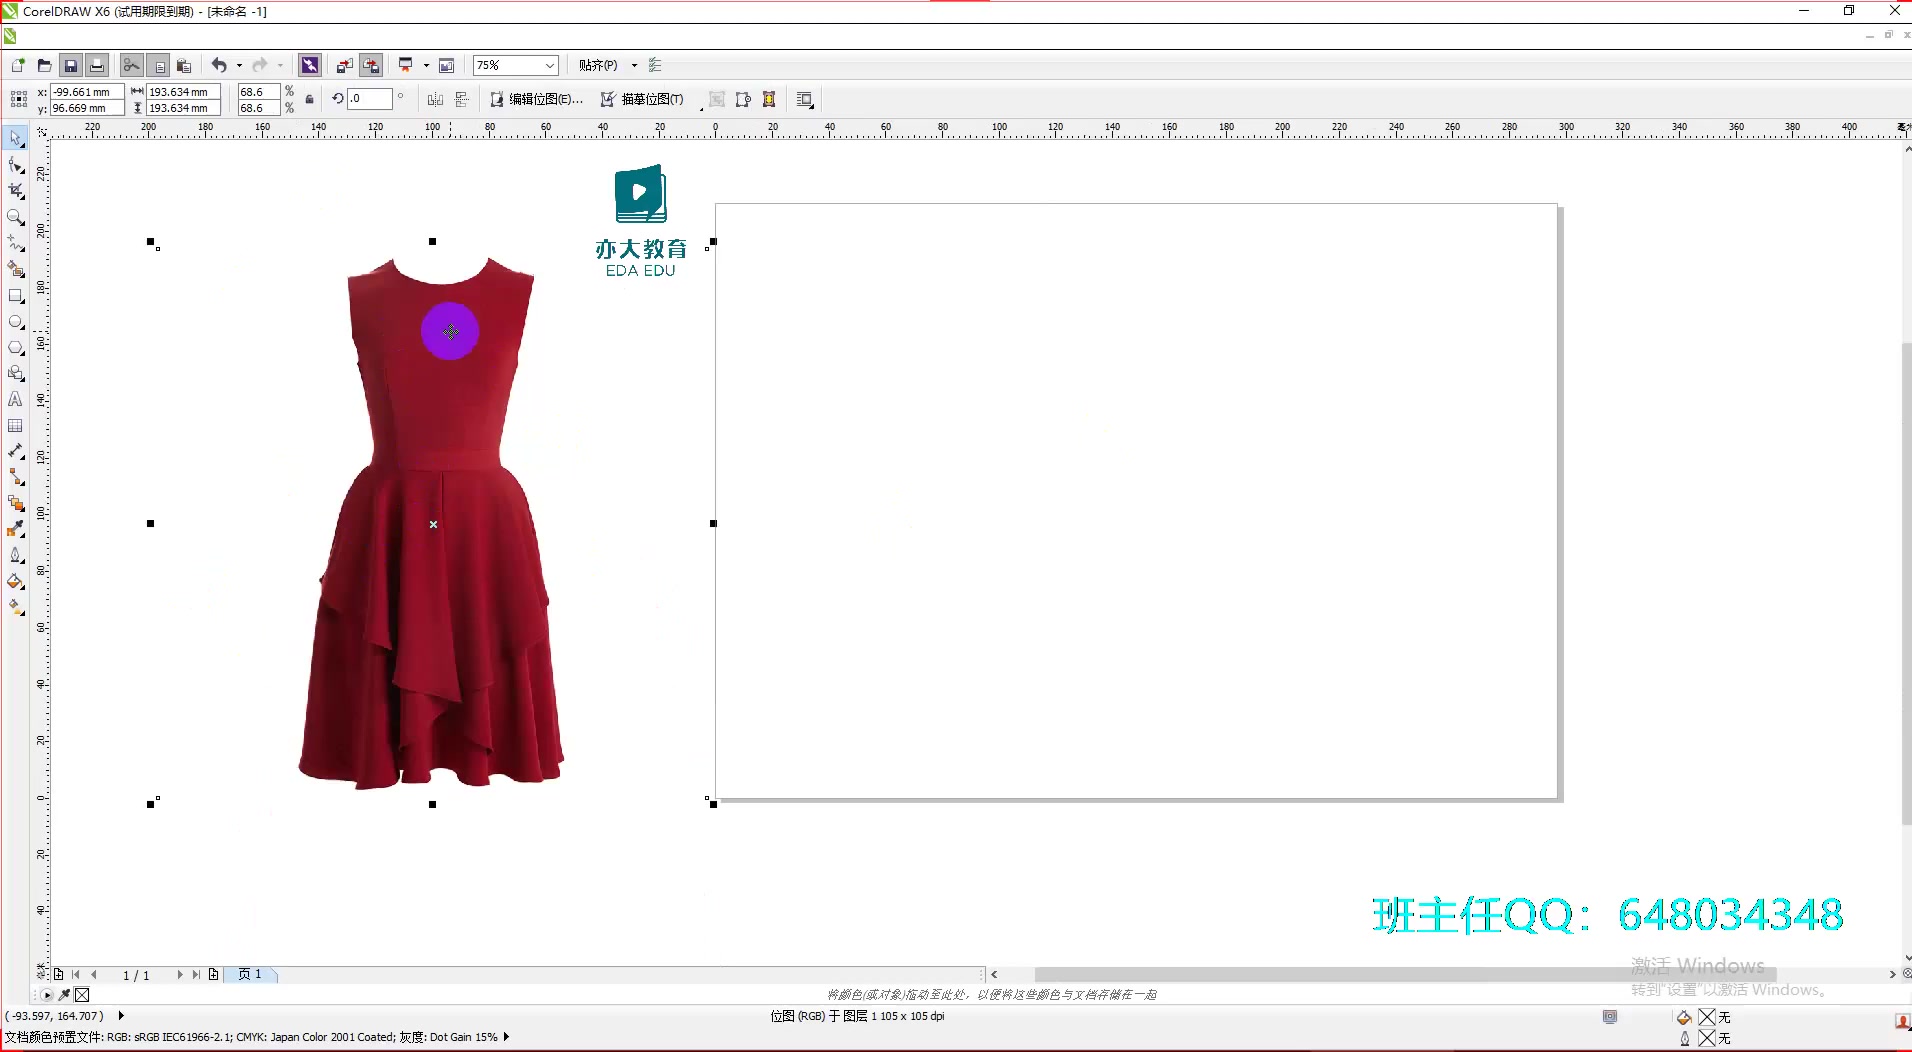Open the welcome screen icon
This screenshot has height=1052, width=1912.
point(447,65)
